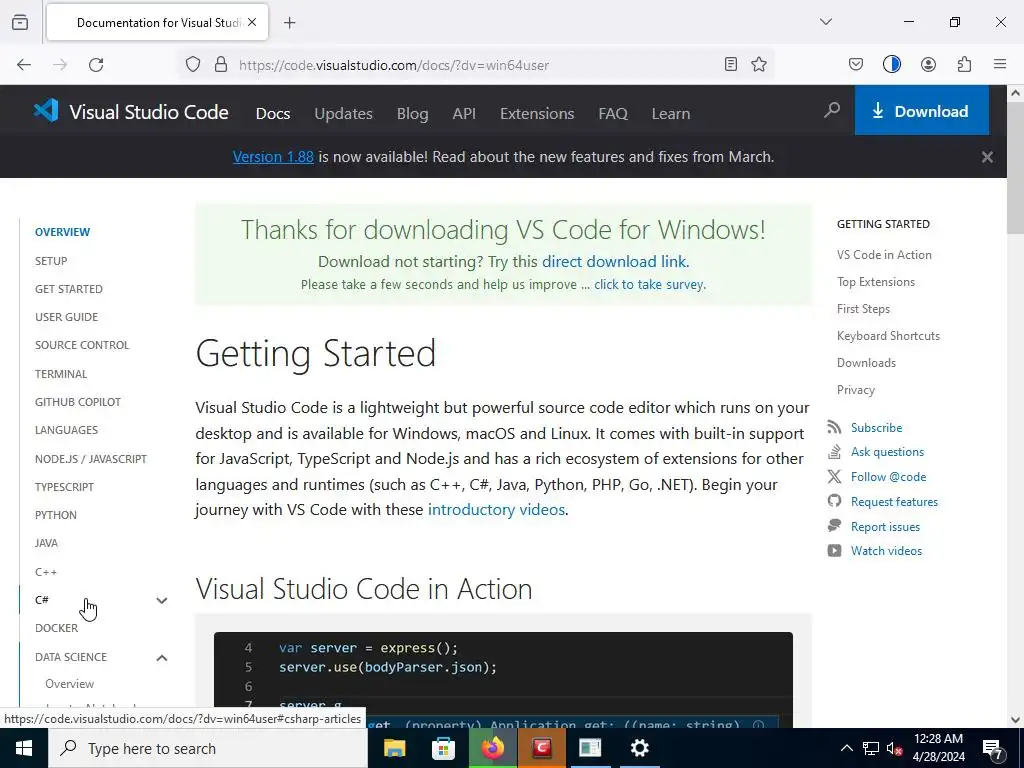
Task: Select Source Control in the left sidebar
Action: pos(82,345)
